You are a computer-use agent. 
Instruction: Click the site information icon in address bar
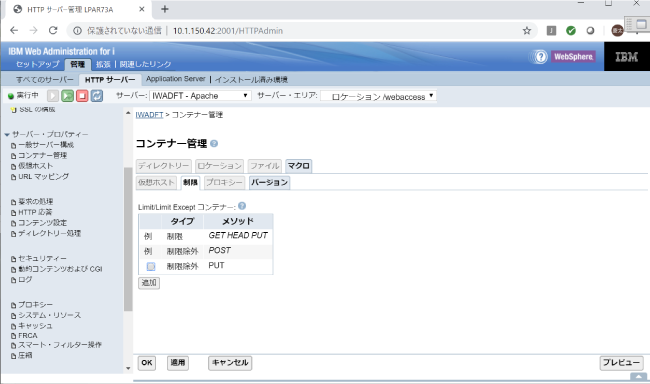point(77,31)
